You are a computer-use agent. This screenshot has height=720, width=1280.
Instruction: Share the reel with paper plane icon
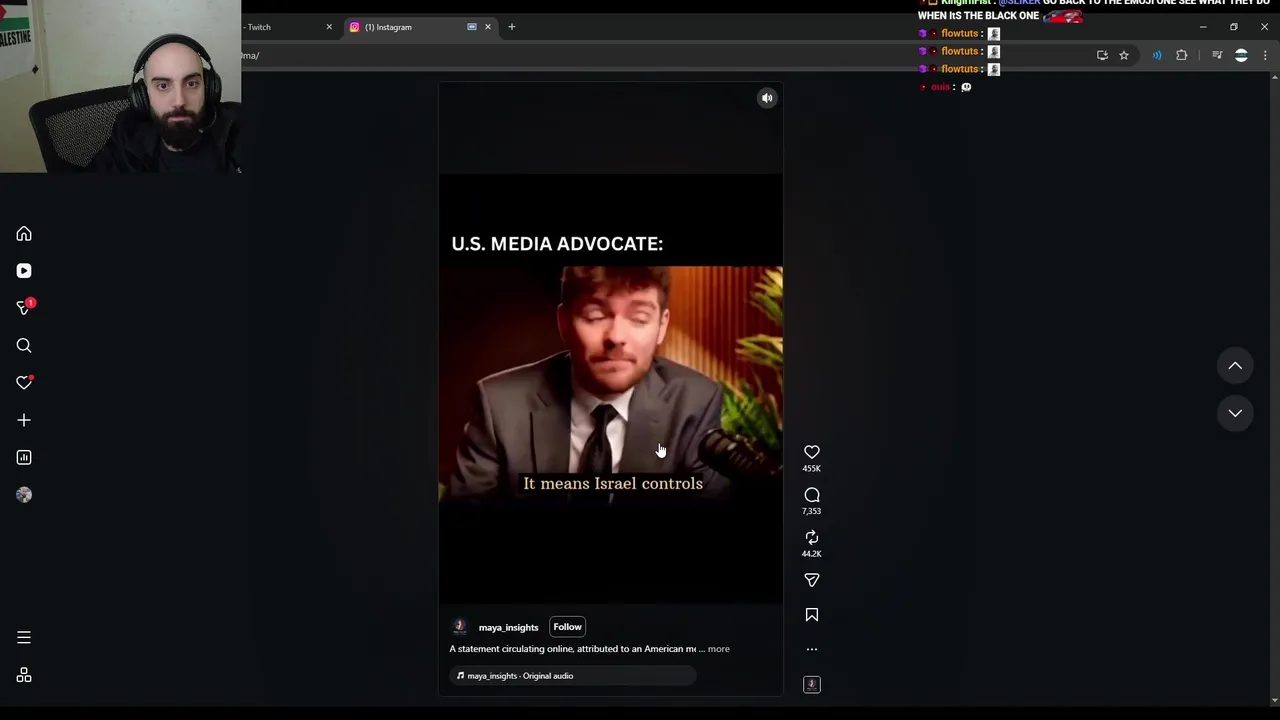(812, 580)
